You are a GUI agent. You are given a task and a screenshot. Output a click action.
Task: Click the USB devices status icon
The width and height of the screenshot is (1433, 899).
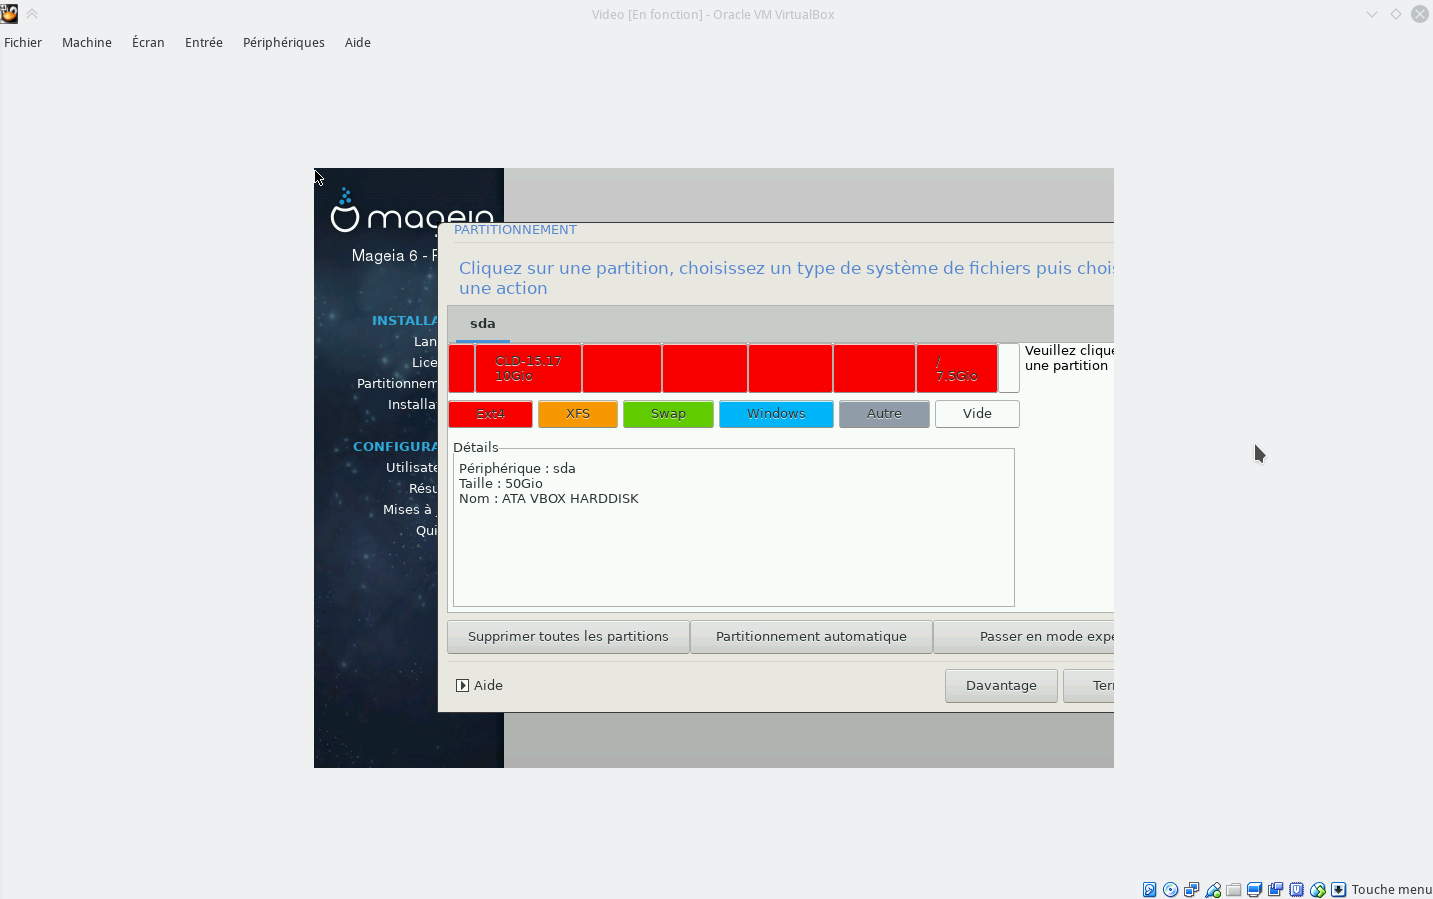point(1213,889)
